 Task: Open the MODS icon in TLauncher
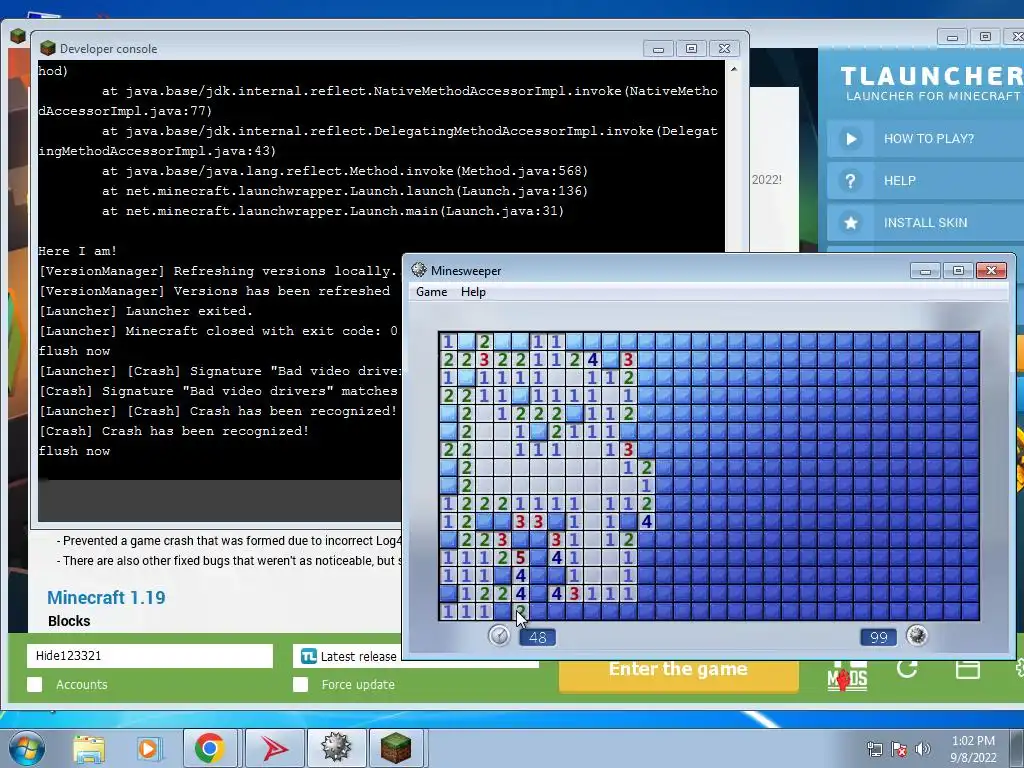click(x=847, y=678)
